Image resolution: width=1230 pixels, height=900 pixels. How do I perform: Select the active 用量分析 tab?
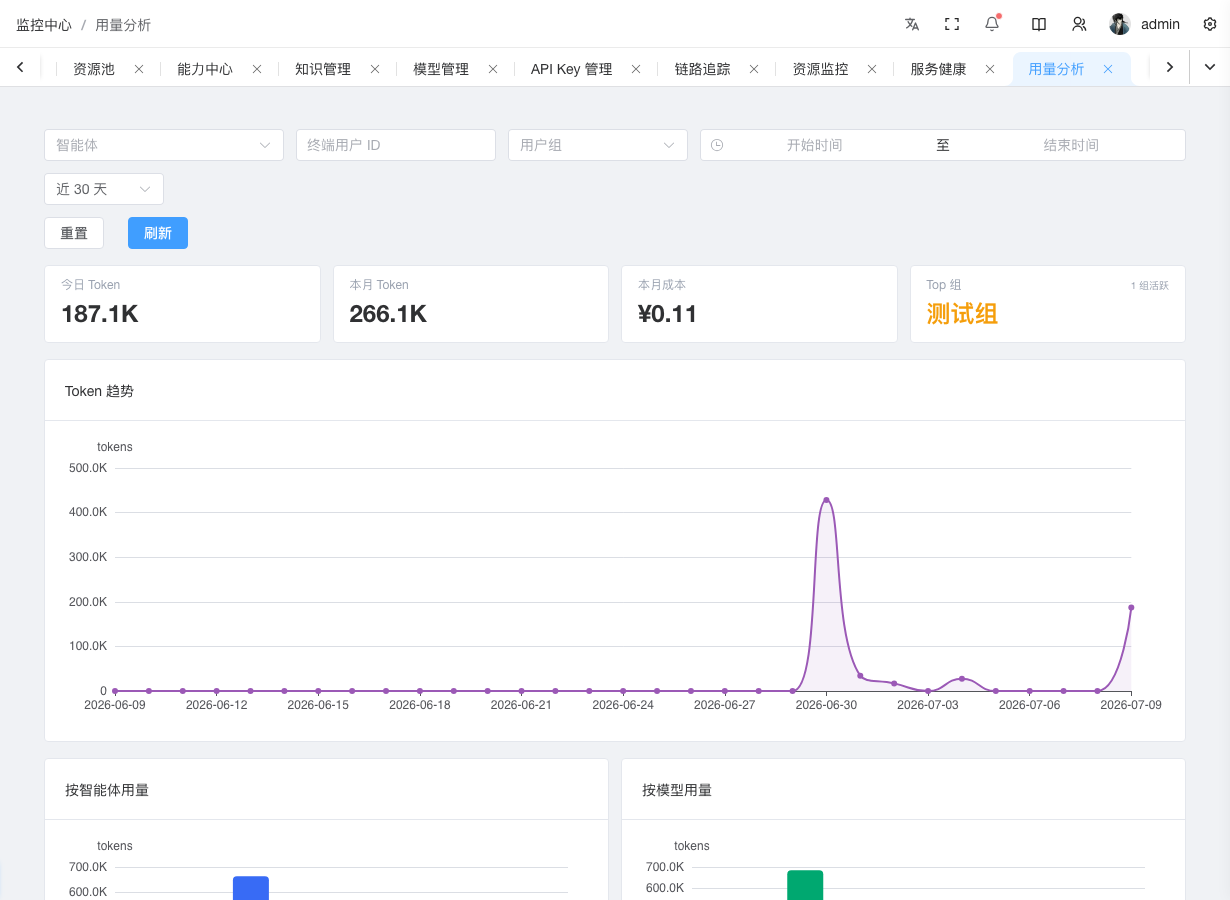1056,69
